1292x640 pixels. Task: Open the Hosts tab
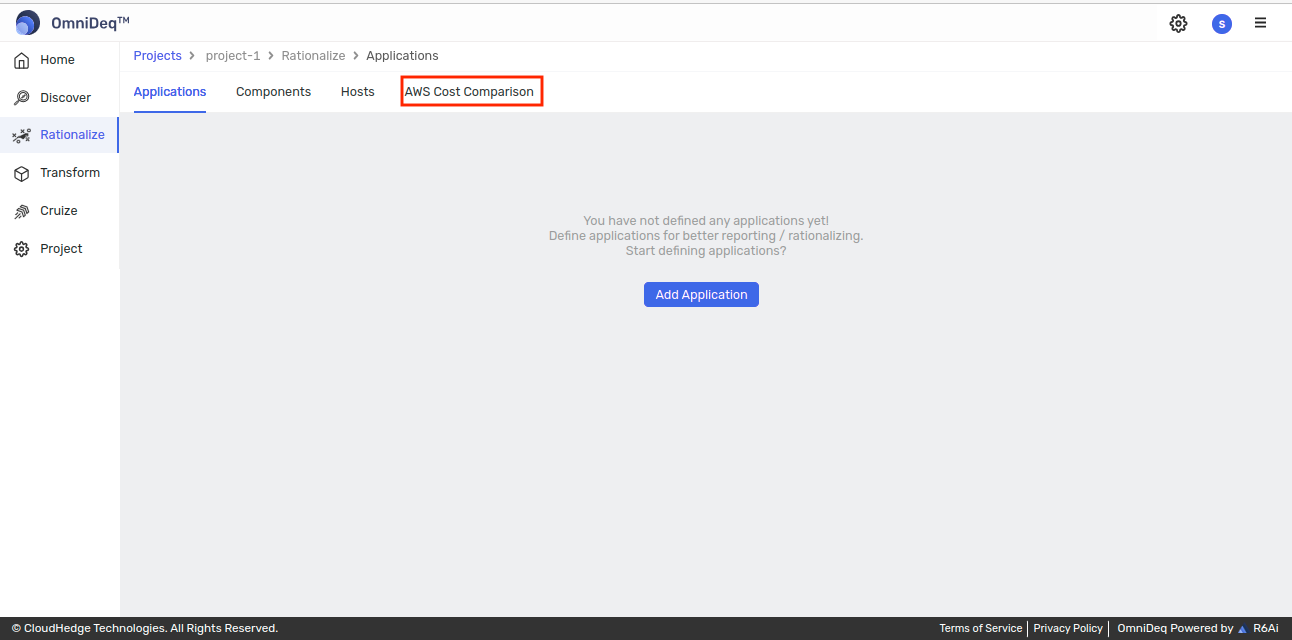[x=357, y=92]
